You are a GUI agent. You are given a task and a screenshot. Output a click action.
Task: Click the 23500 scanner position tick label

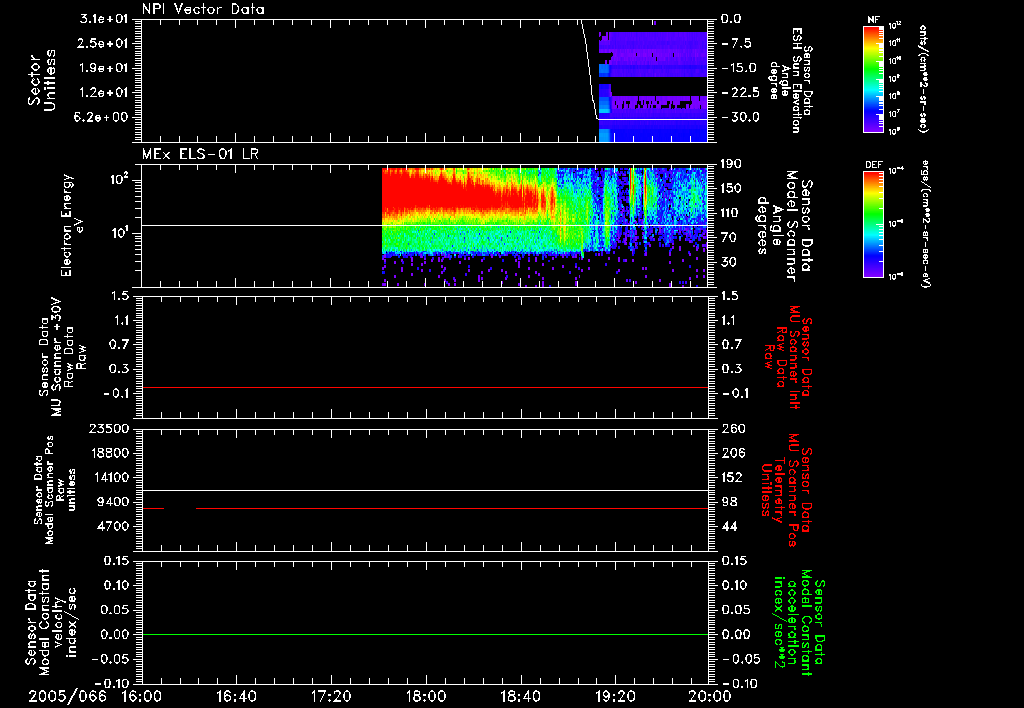point(110,428)
